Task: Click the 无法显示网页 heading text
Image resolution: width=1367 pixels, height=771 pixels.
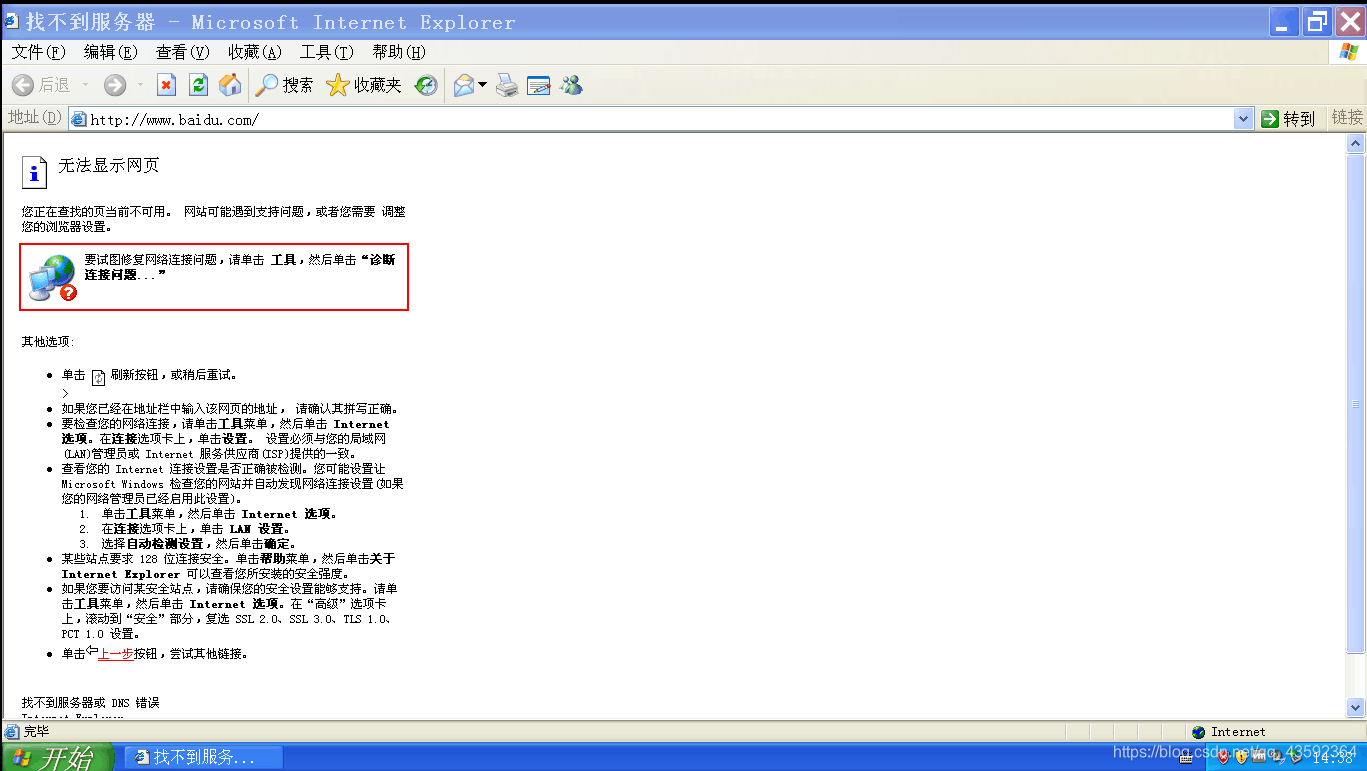Action: pos(109,165)
